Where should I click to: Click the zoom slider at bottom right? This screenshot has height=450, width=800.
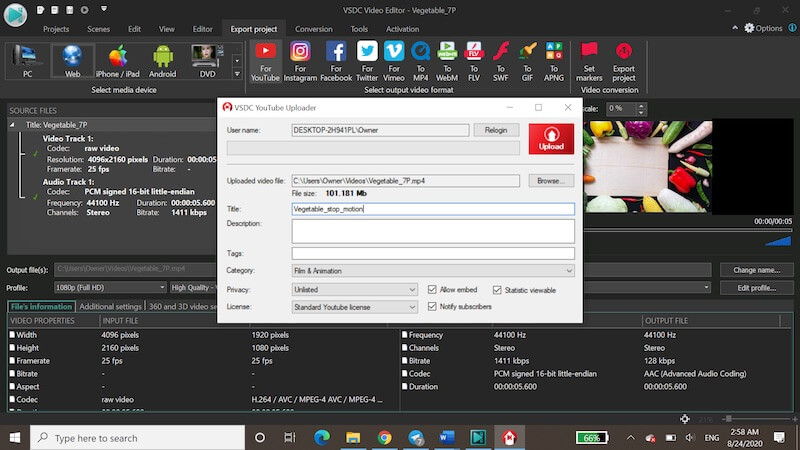[729, 418]
